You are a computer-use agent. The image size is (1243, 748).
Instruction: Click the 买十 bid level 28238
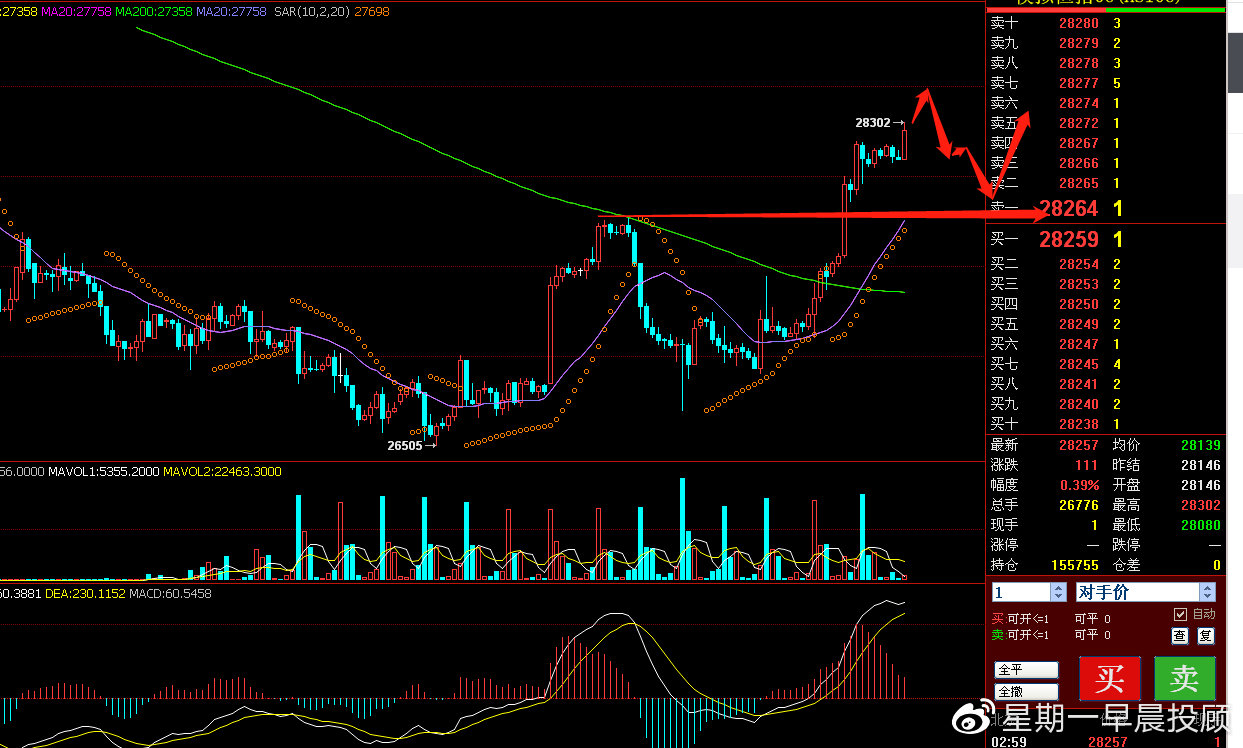coord(1078,424)
